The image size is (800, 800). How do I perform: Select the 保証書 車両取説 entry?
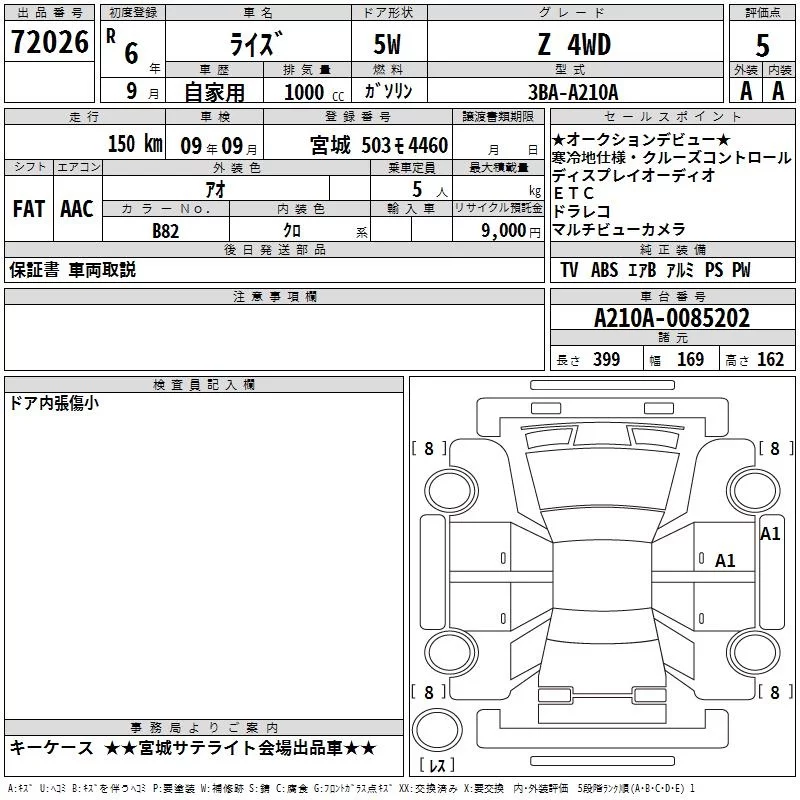point(72,270)
